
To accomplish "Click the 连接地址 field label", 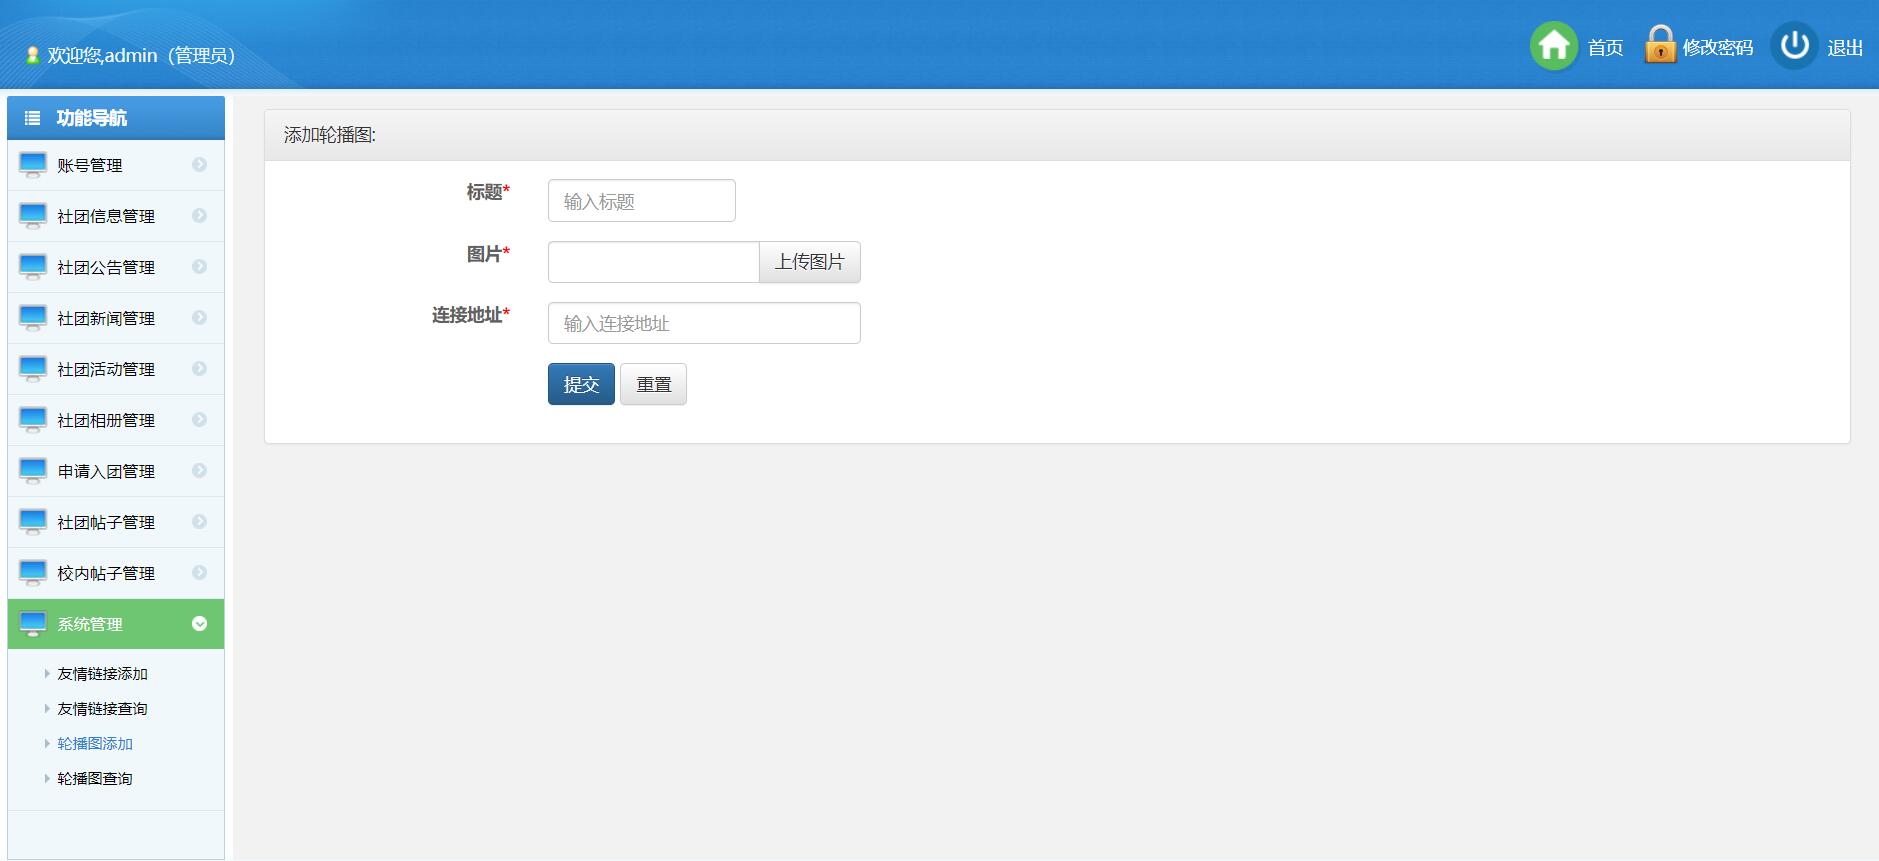I will tap(471, 315).
